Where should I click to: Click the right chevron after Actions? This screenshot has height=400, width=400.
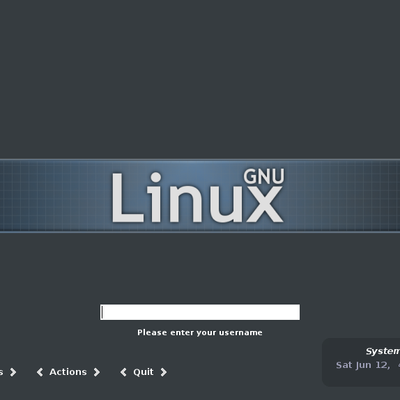97,372
